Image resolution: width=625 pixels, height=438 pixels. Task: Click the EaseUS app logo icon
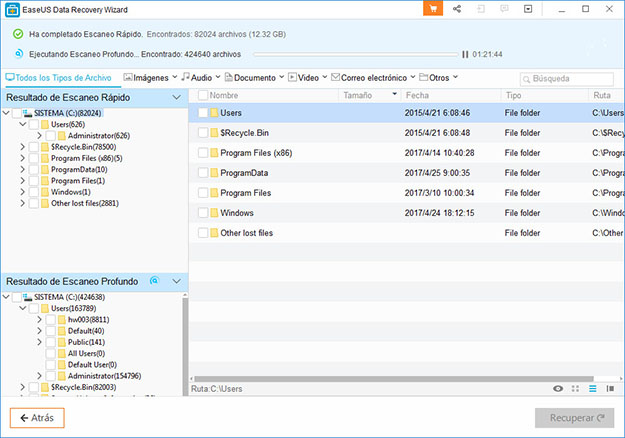coord(12,10)
